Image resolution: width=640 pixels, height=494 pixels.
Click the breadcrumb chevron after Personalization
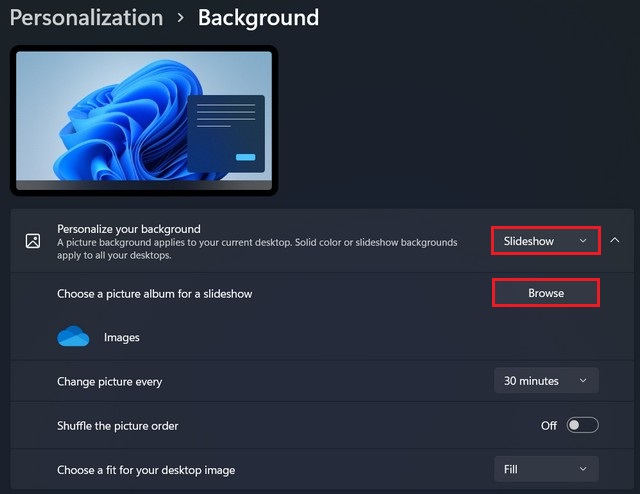coord(180,18)
